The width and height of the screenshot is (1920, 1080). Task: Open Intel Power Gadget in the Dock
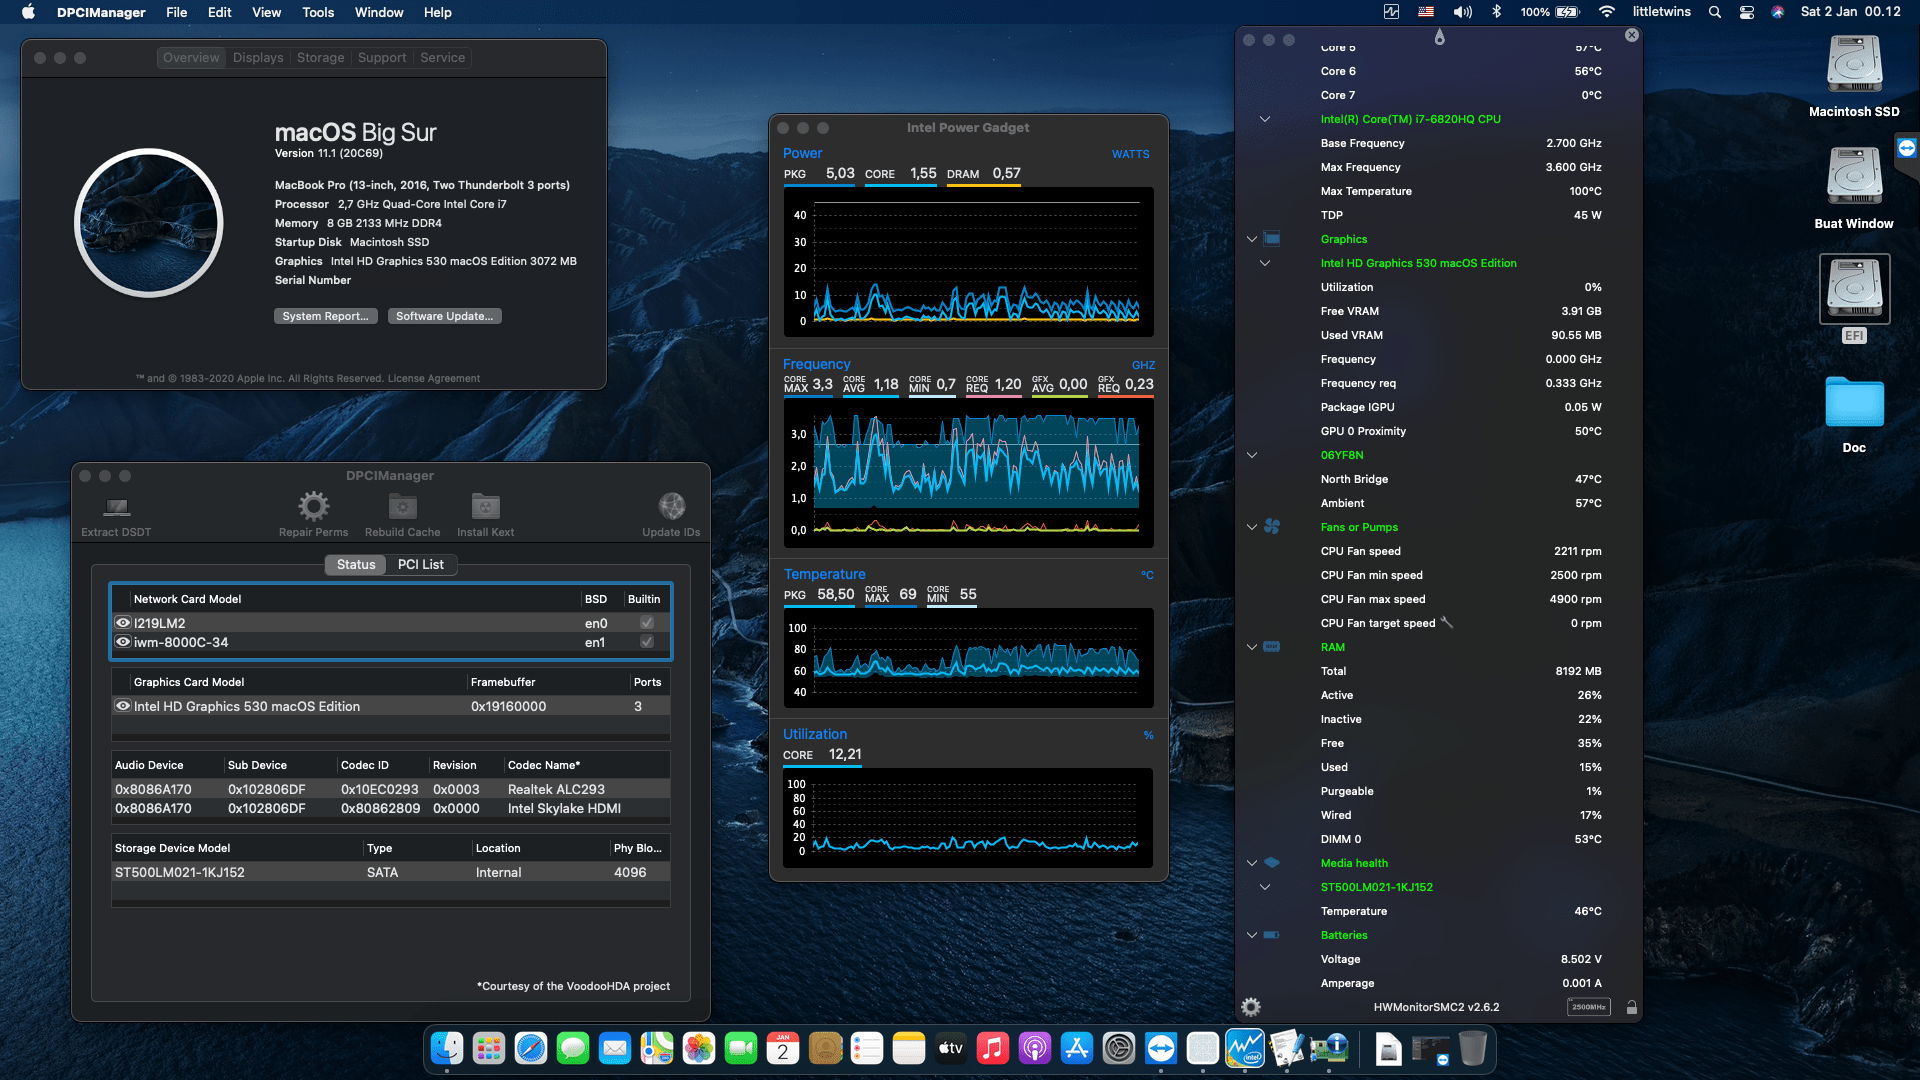(x=1245, y=1048)
